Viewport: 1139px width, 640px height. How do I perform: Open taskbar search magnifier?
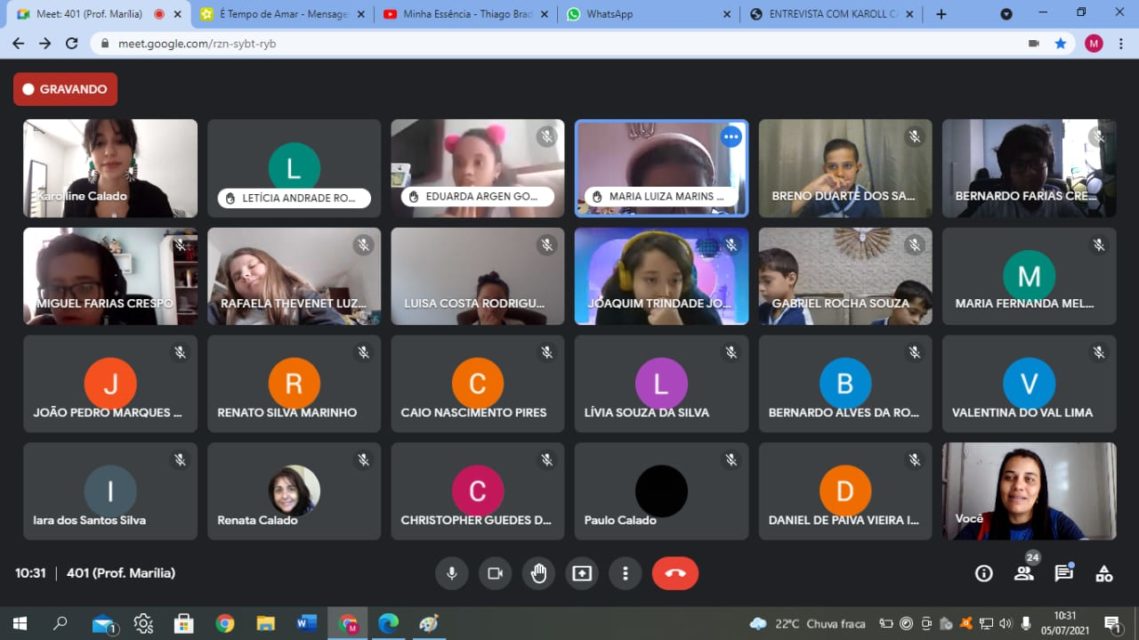click(x=60, y=623)
